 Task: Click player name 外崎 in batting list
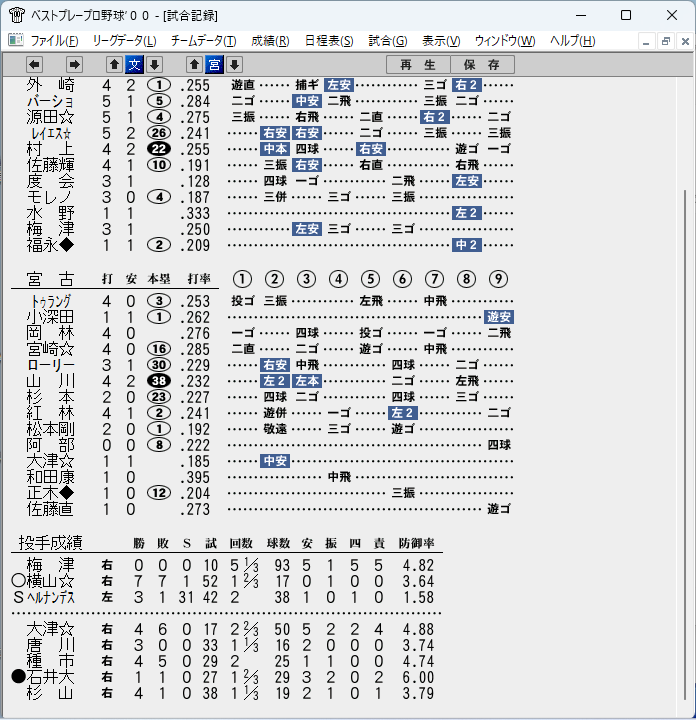click(x=51, y=85)
